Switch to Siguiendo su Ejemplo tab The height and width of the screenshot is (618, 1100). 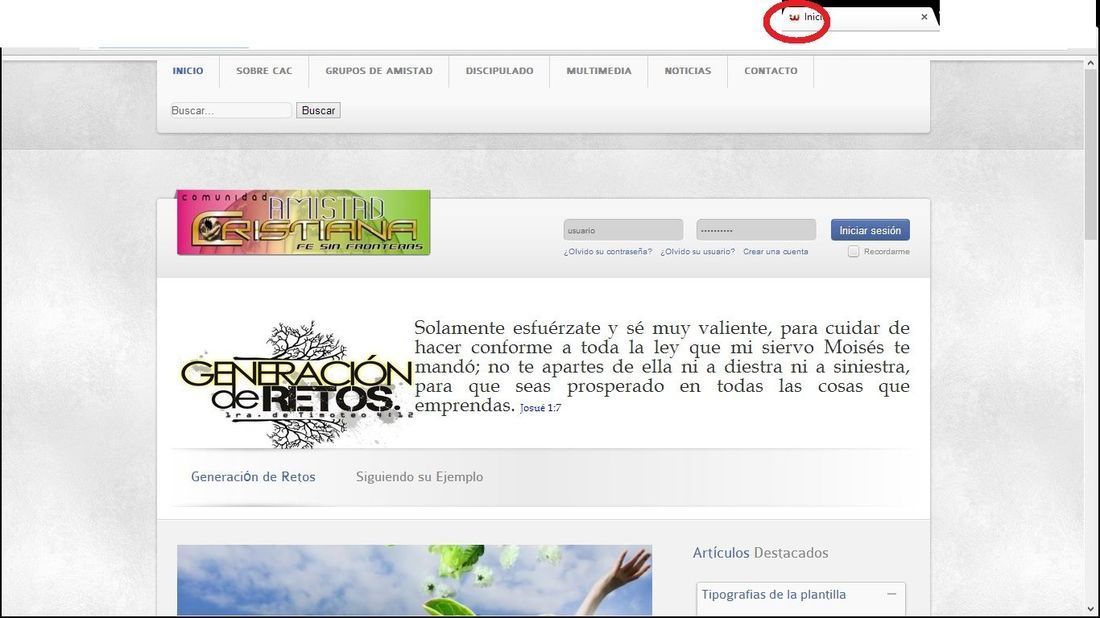(420, 477)
